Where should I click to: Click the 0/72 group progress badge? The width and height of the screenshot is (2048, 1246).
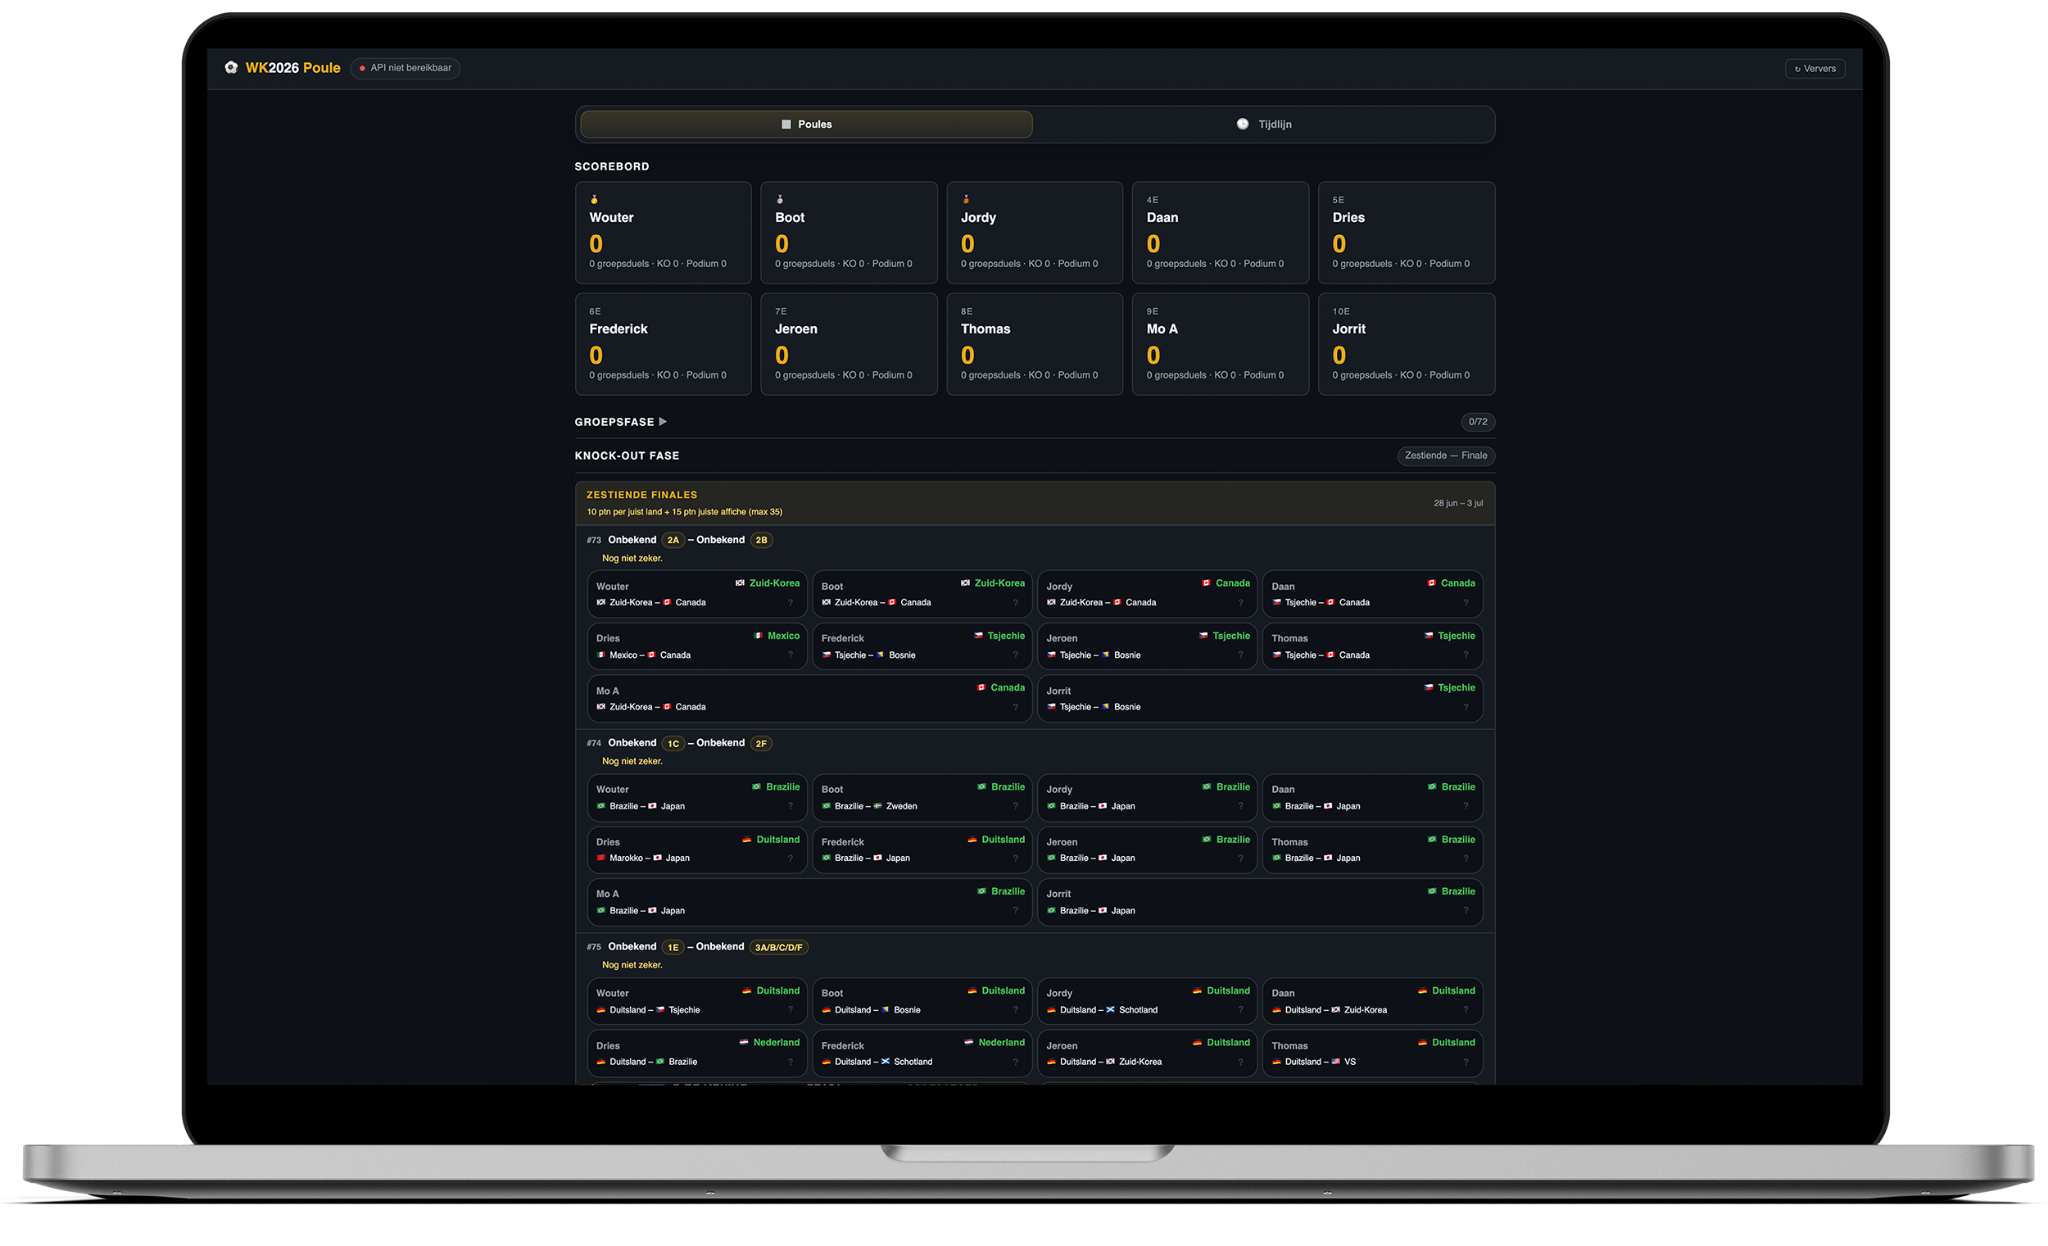pos(1477,422)
